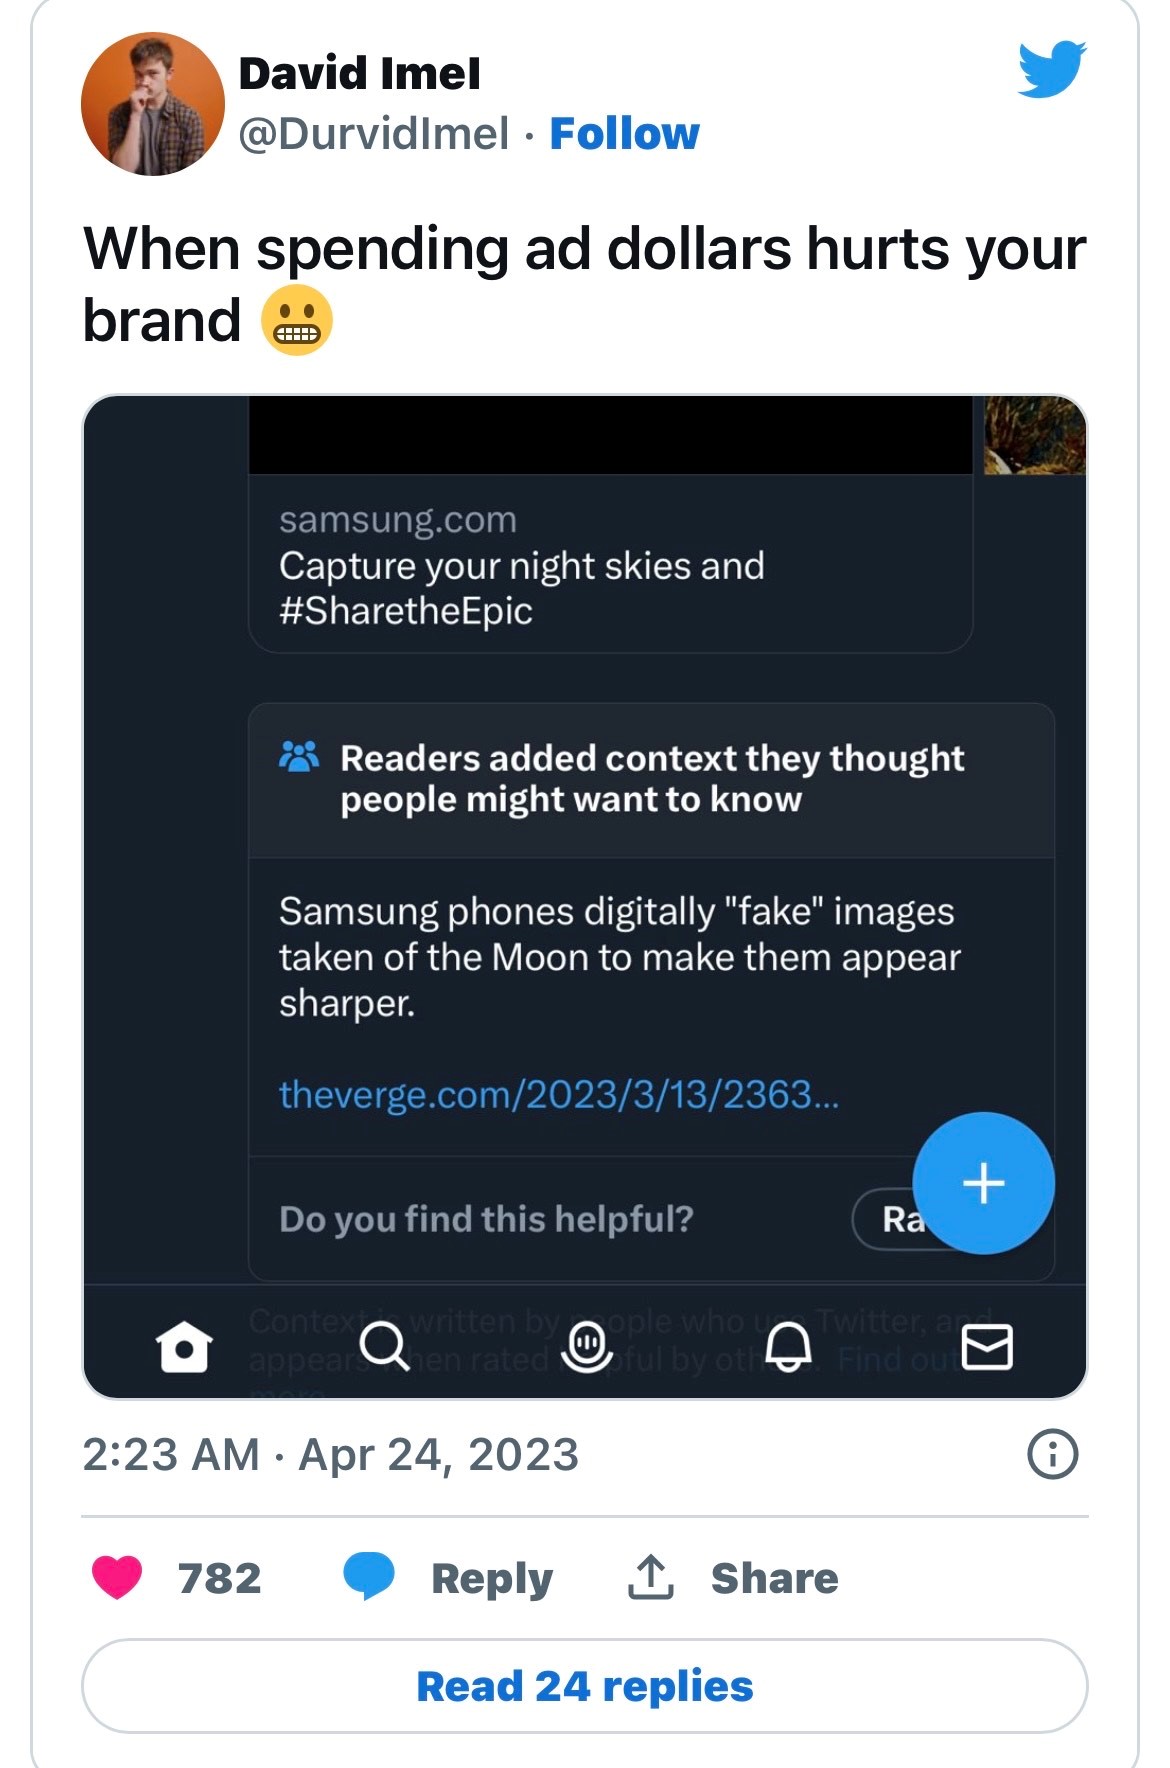Open the samsung.com ad card

pyautogui.click(x=610, y=565)
